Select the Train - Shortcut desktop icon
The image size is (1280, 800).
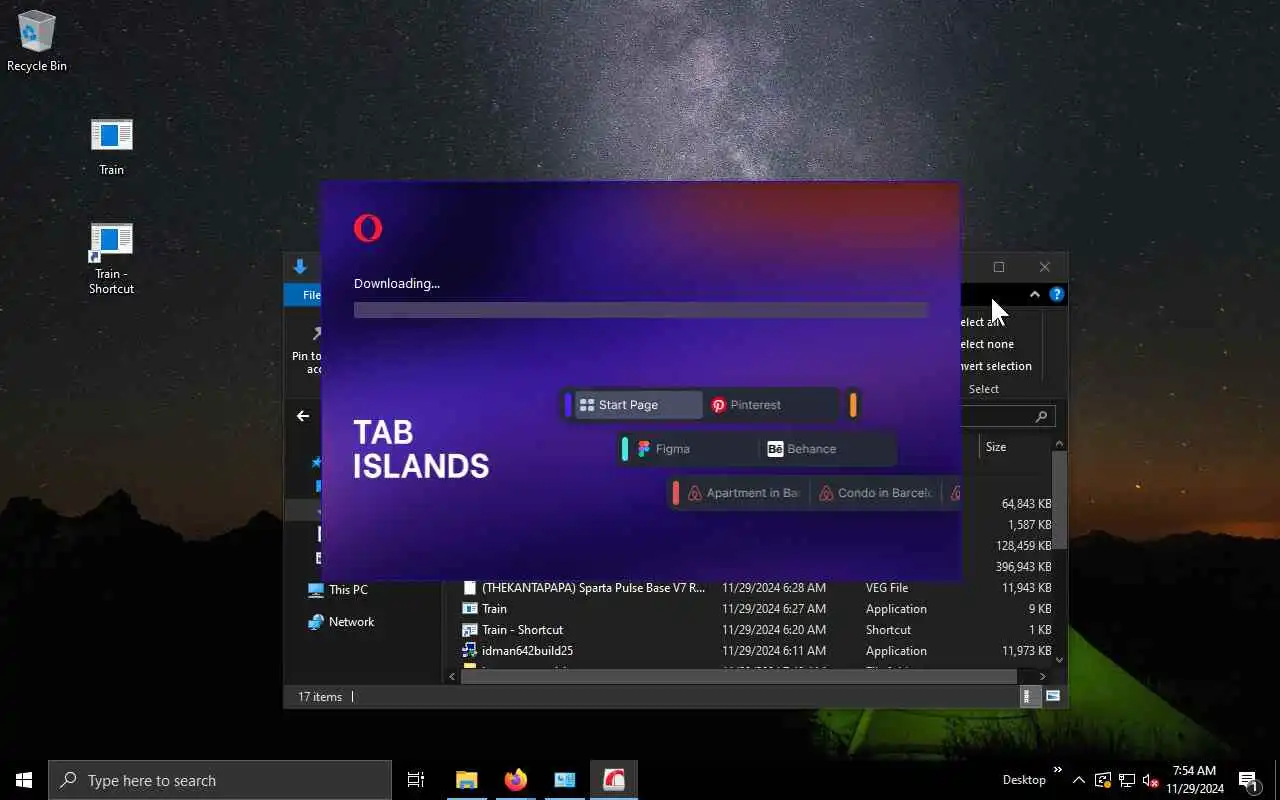tap(111, 258)
